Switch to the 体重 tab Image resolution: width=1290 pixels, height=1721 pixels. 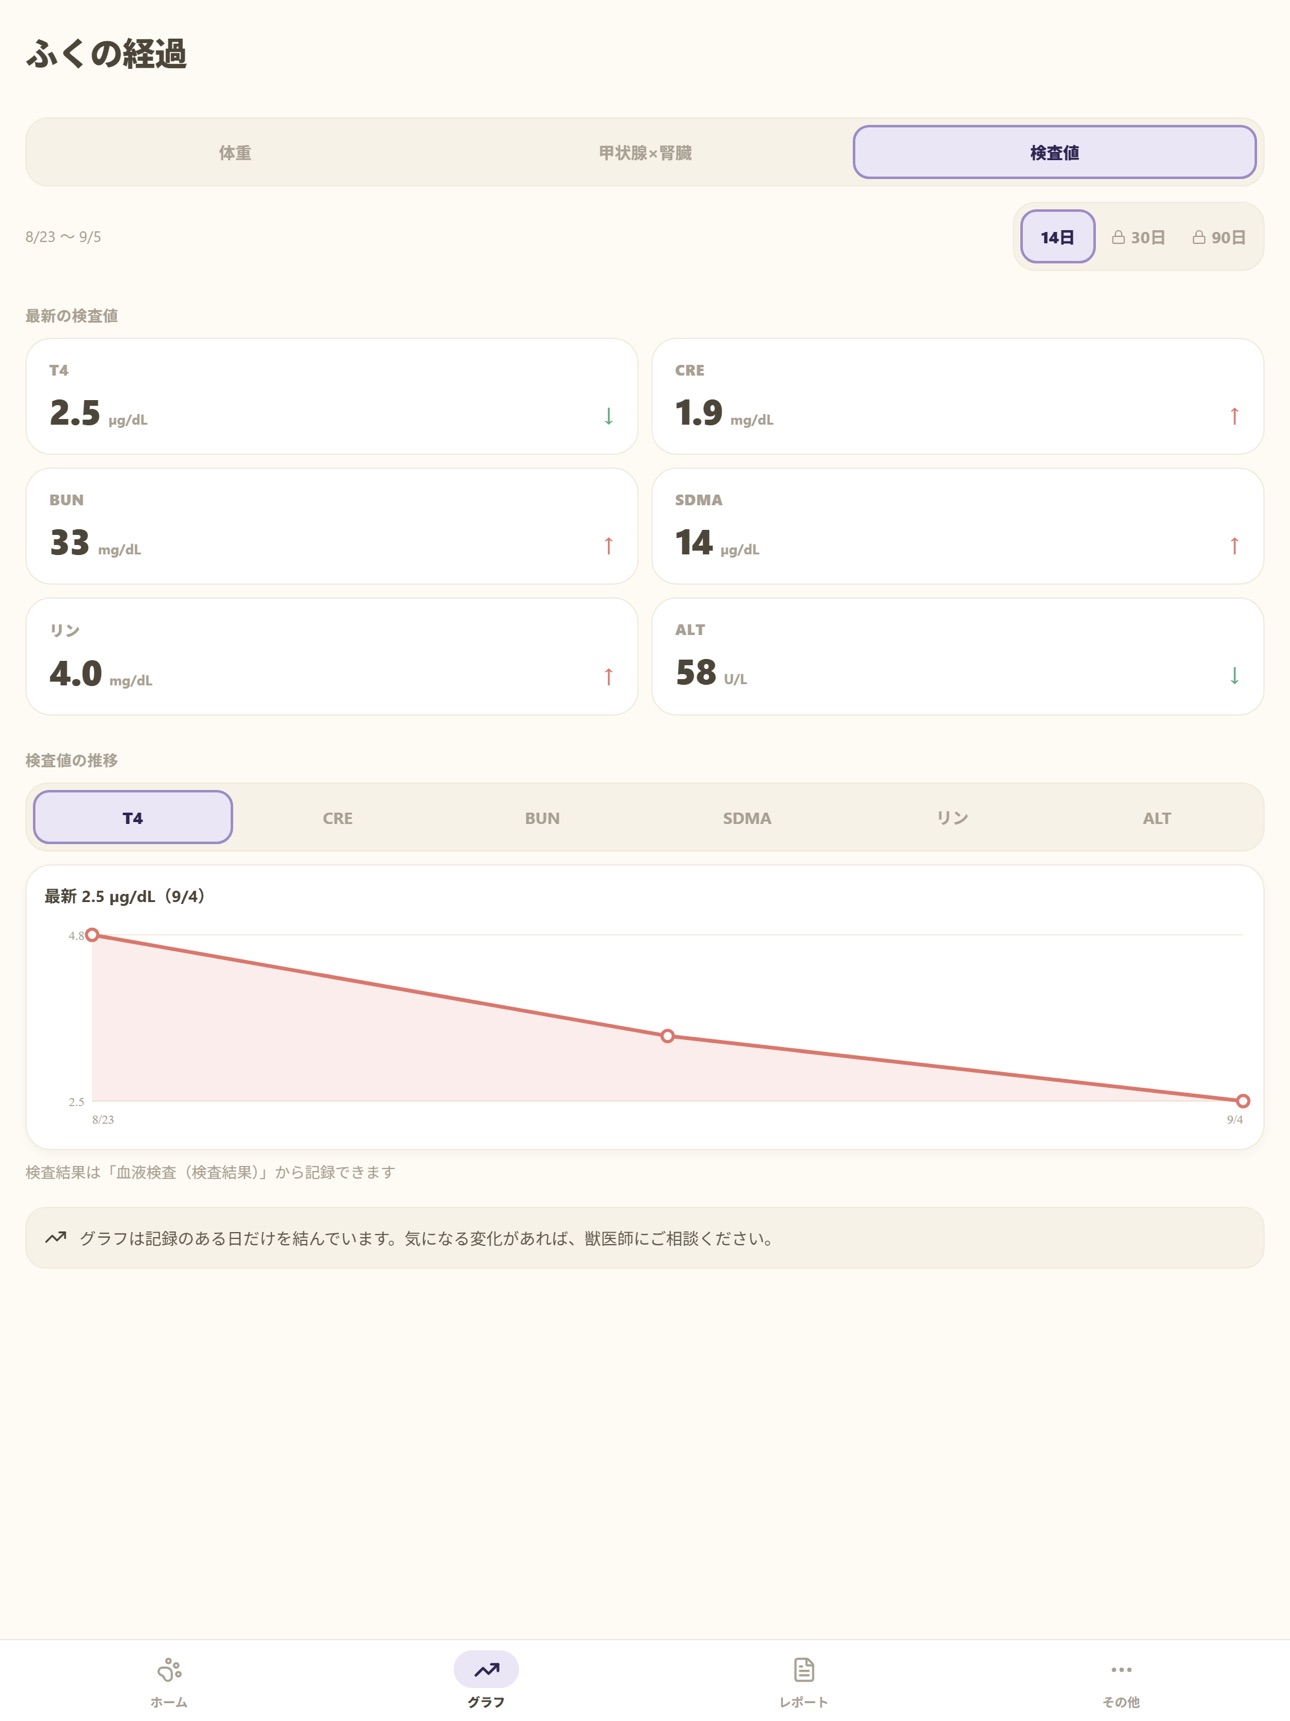coord(235,153)
